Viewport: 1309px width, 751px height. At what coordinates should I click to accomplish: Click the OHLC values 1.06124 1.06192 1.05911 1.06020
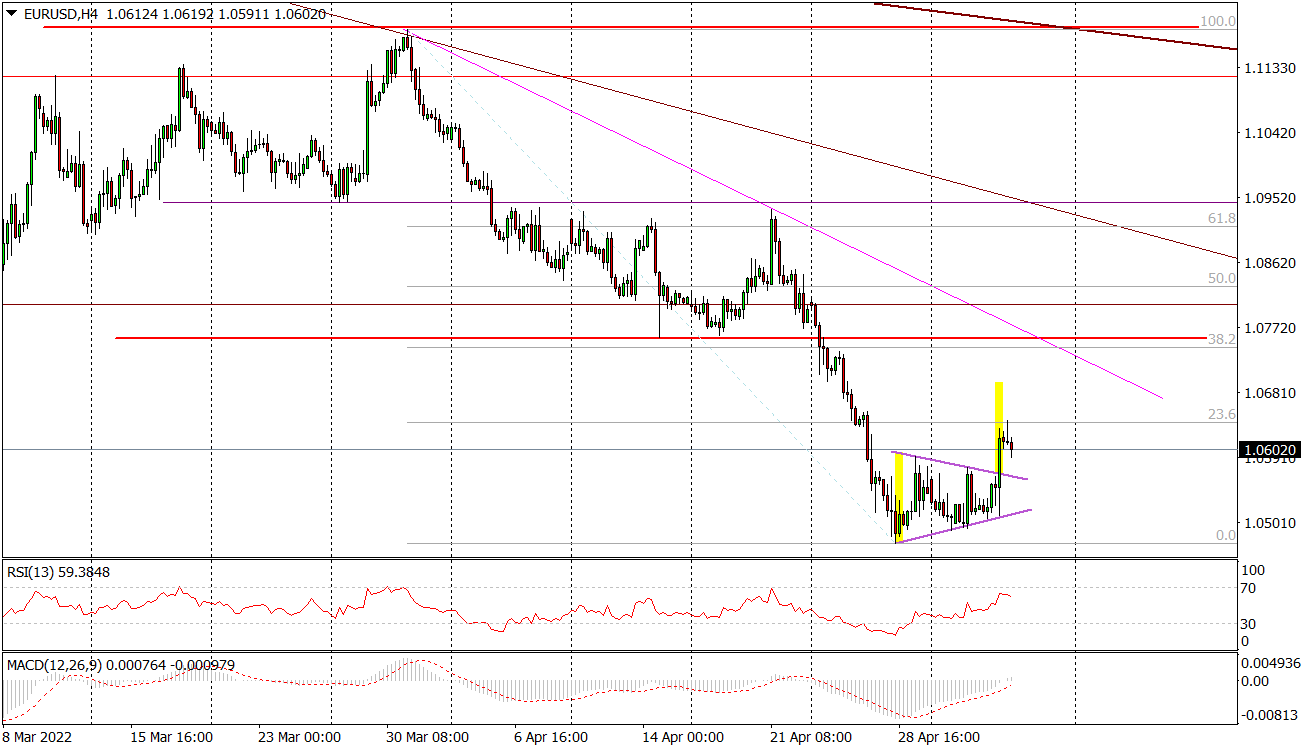[215, 14]
